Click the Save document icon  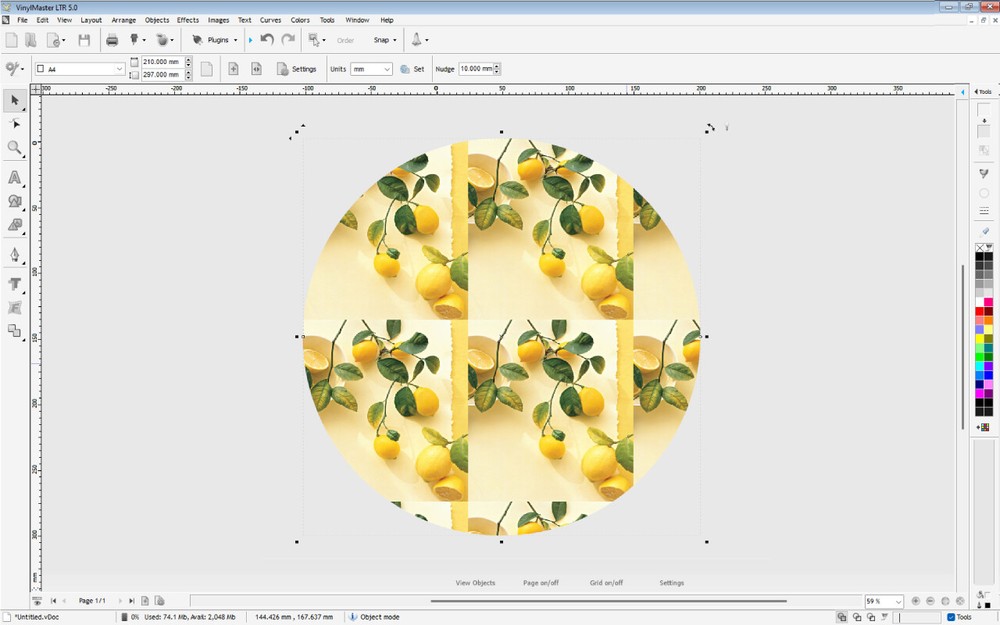[85, 39]
